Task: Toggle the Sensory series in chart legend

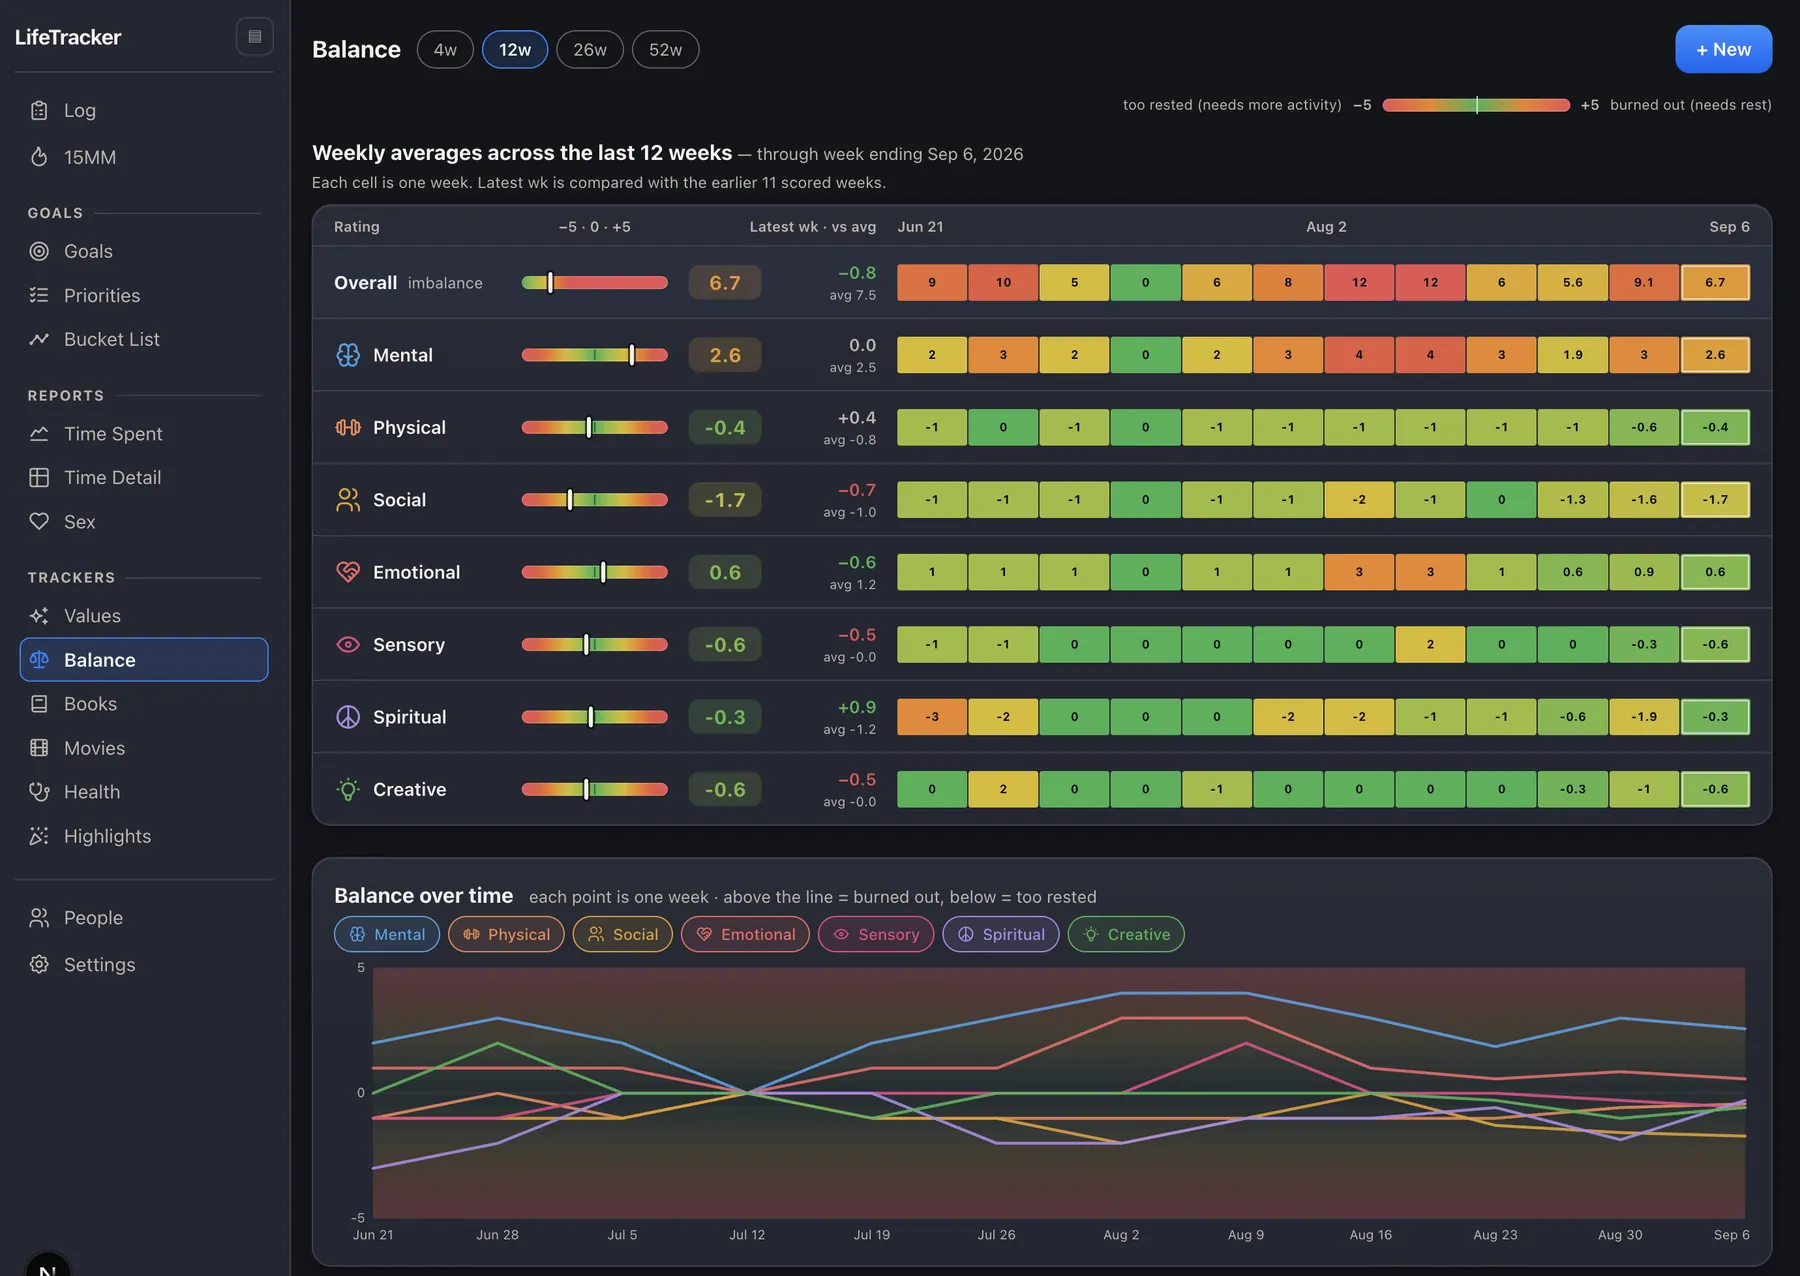Action: pos(876,934)
